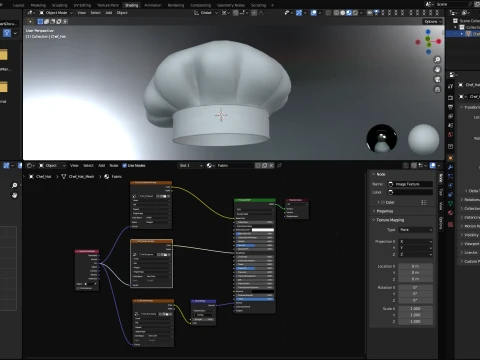Open the Material properties tab icon
Viewport: 480px width, 360px height.
[450, 212]
